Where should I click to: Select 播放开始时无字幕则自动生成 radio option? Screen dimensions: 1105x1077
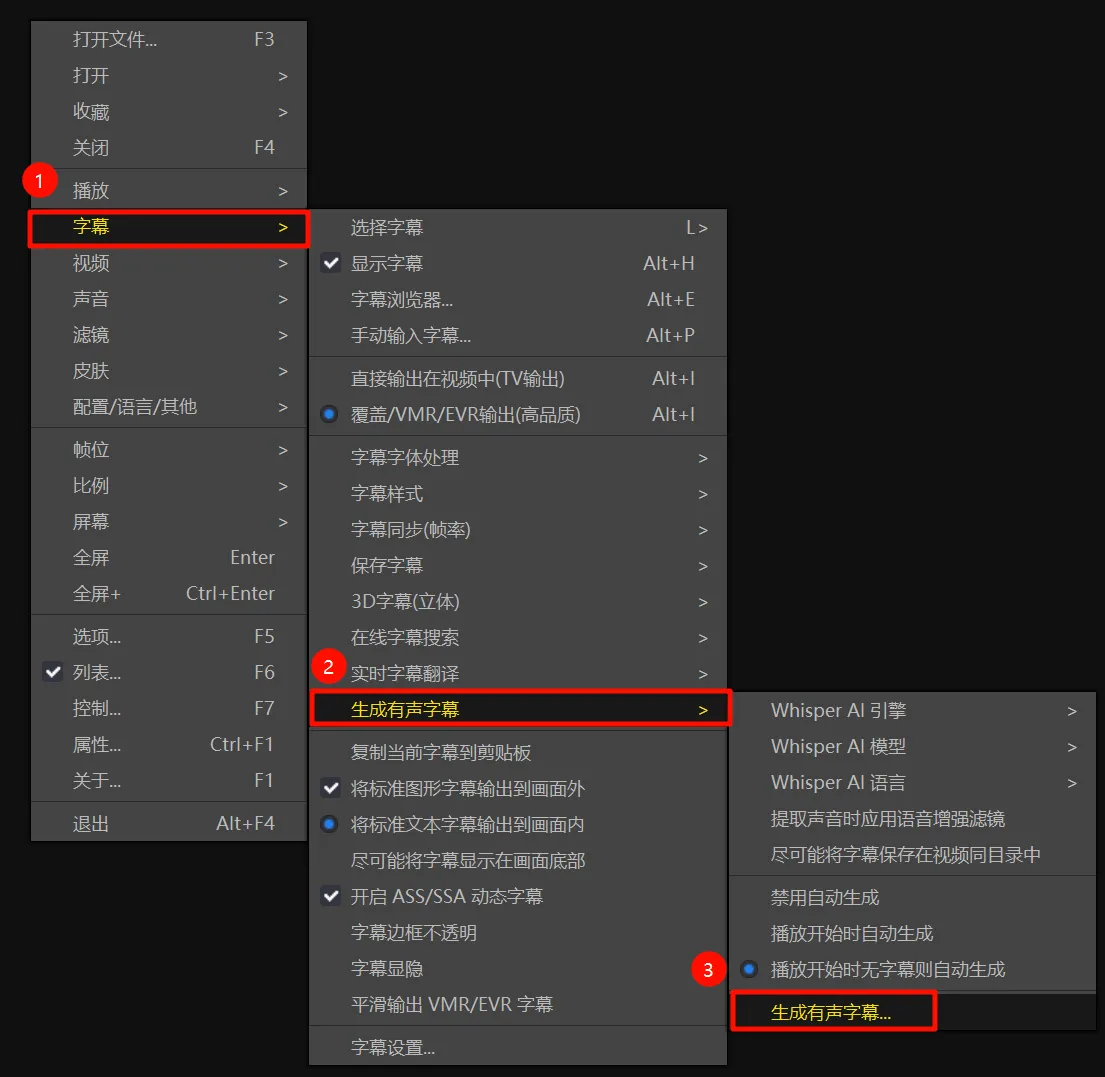pos(749,969)
